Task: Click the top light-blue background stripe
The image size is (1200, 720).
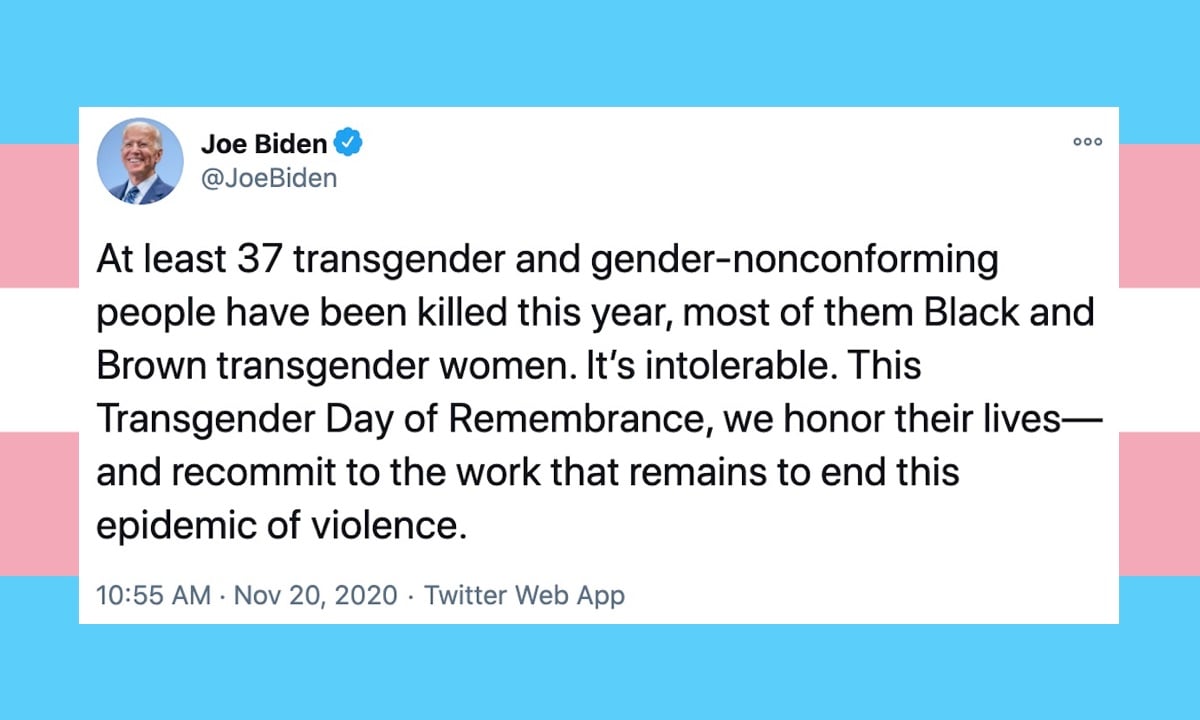Action: click(600, 50)
